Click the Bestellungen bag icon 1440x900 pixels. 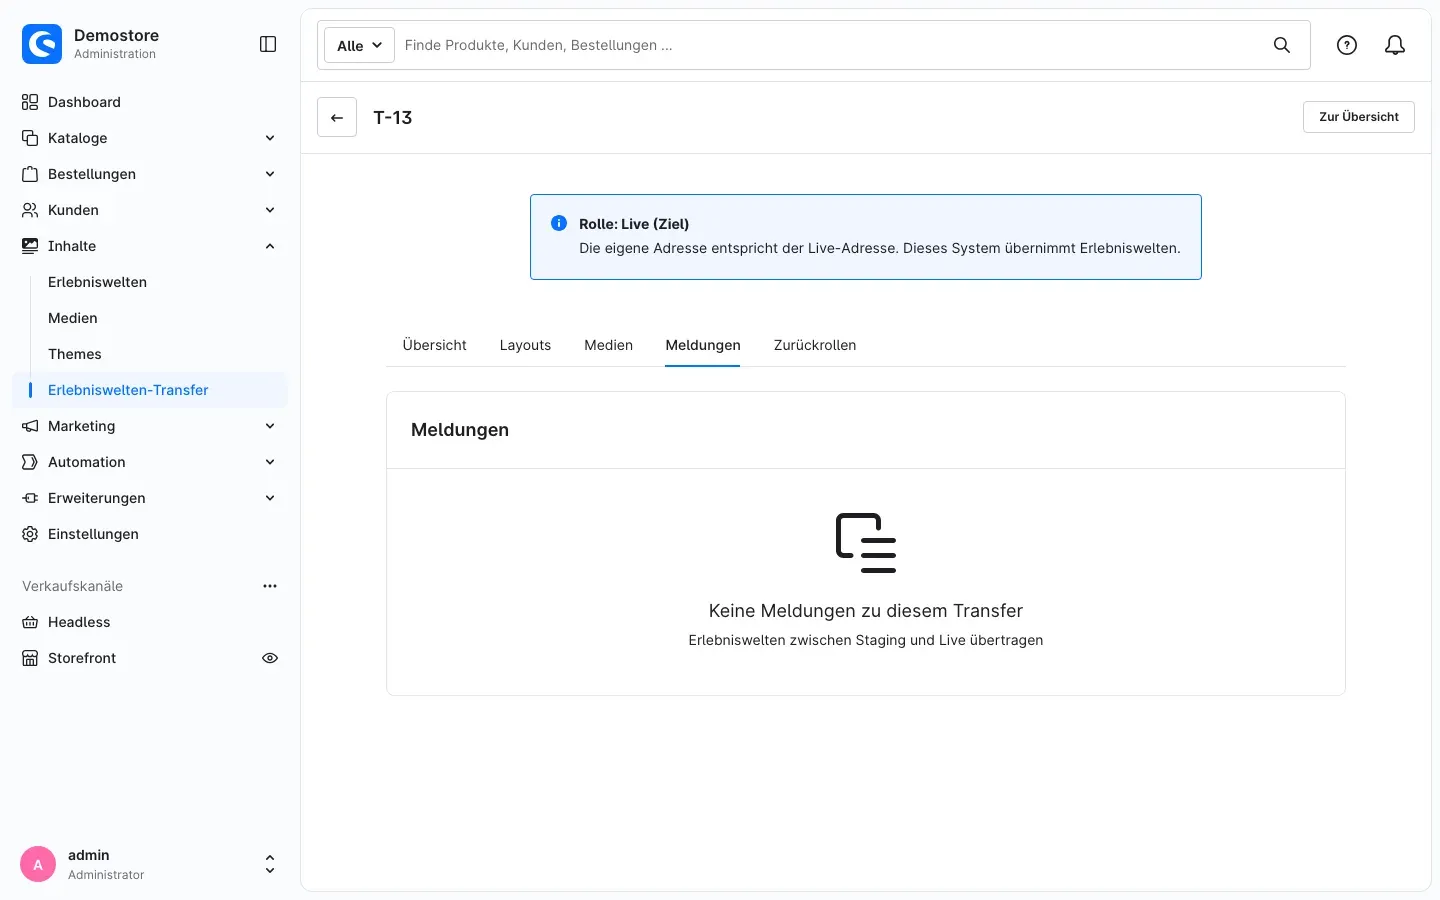tap(30, 174)
